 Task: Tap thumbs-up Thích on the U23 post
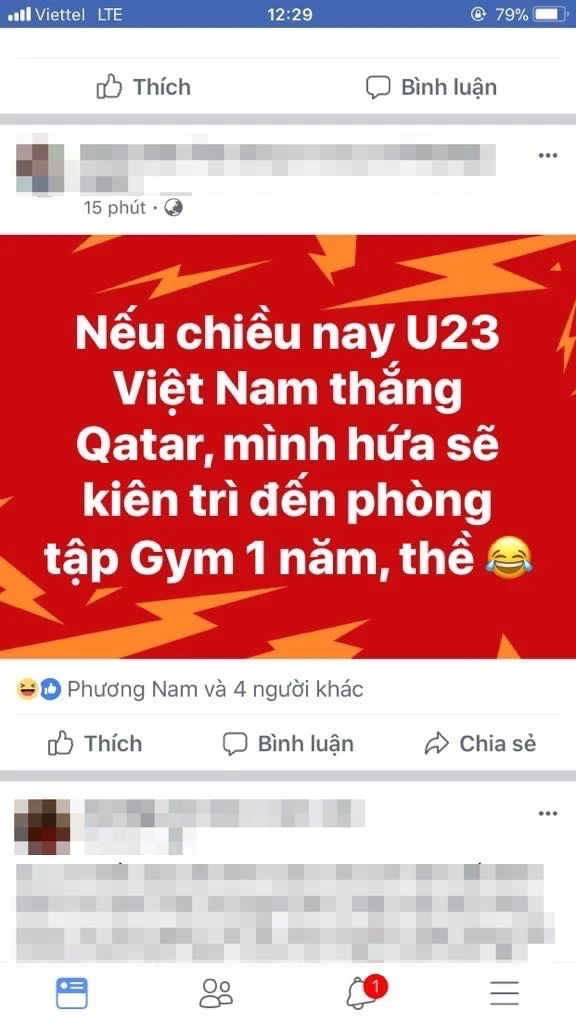[95, 743]
